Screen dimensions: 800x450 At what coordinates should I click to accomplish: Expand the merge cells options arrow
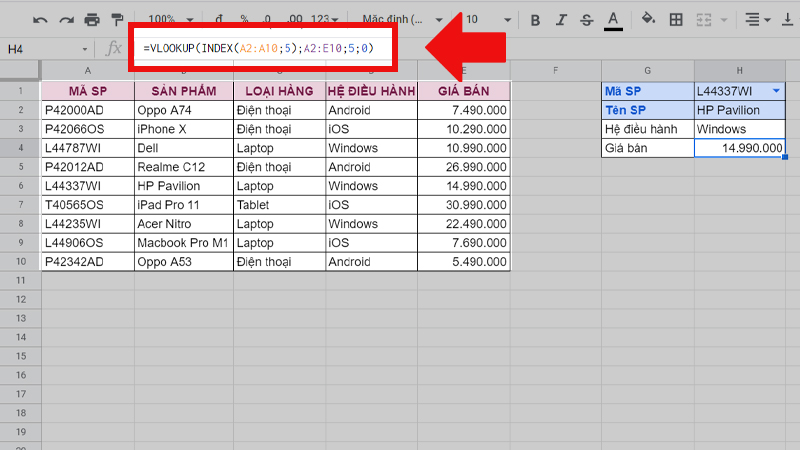point(723,20)
